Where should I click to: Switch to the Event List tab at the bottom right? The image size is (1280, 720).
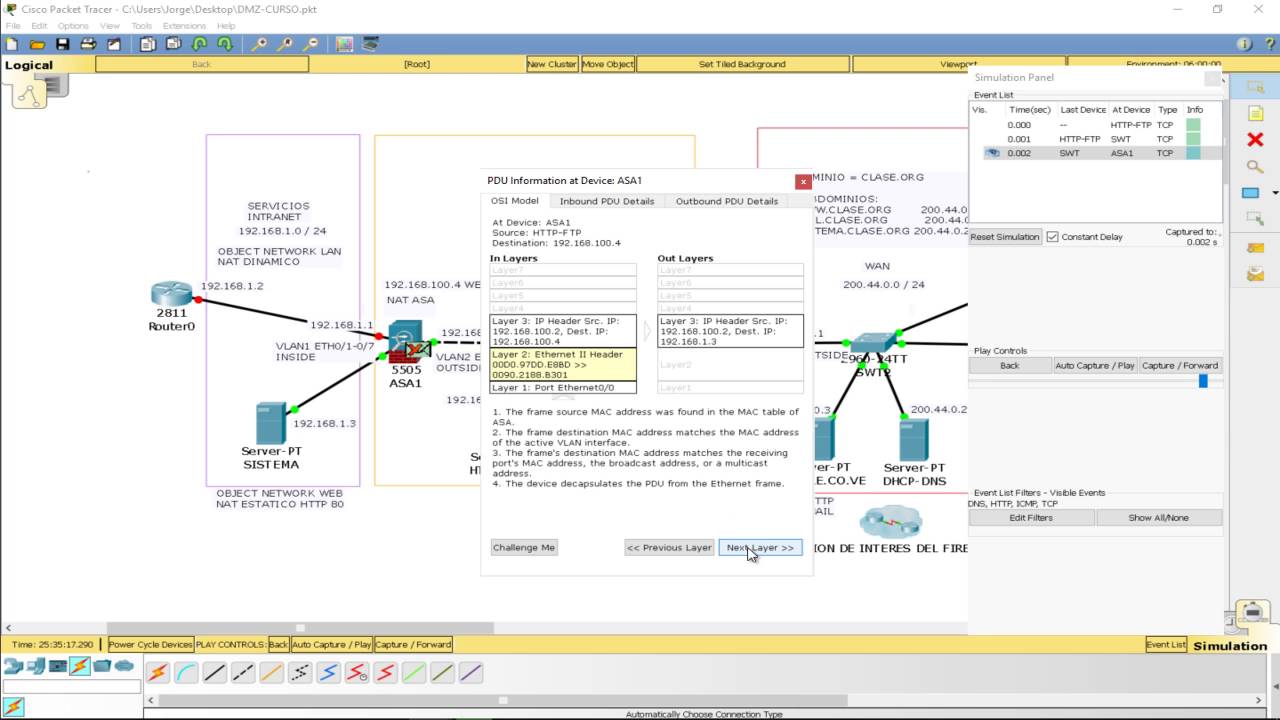(1166, 645)
